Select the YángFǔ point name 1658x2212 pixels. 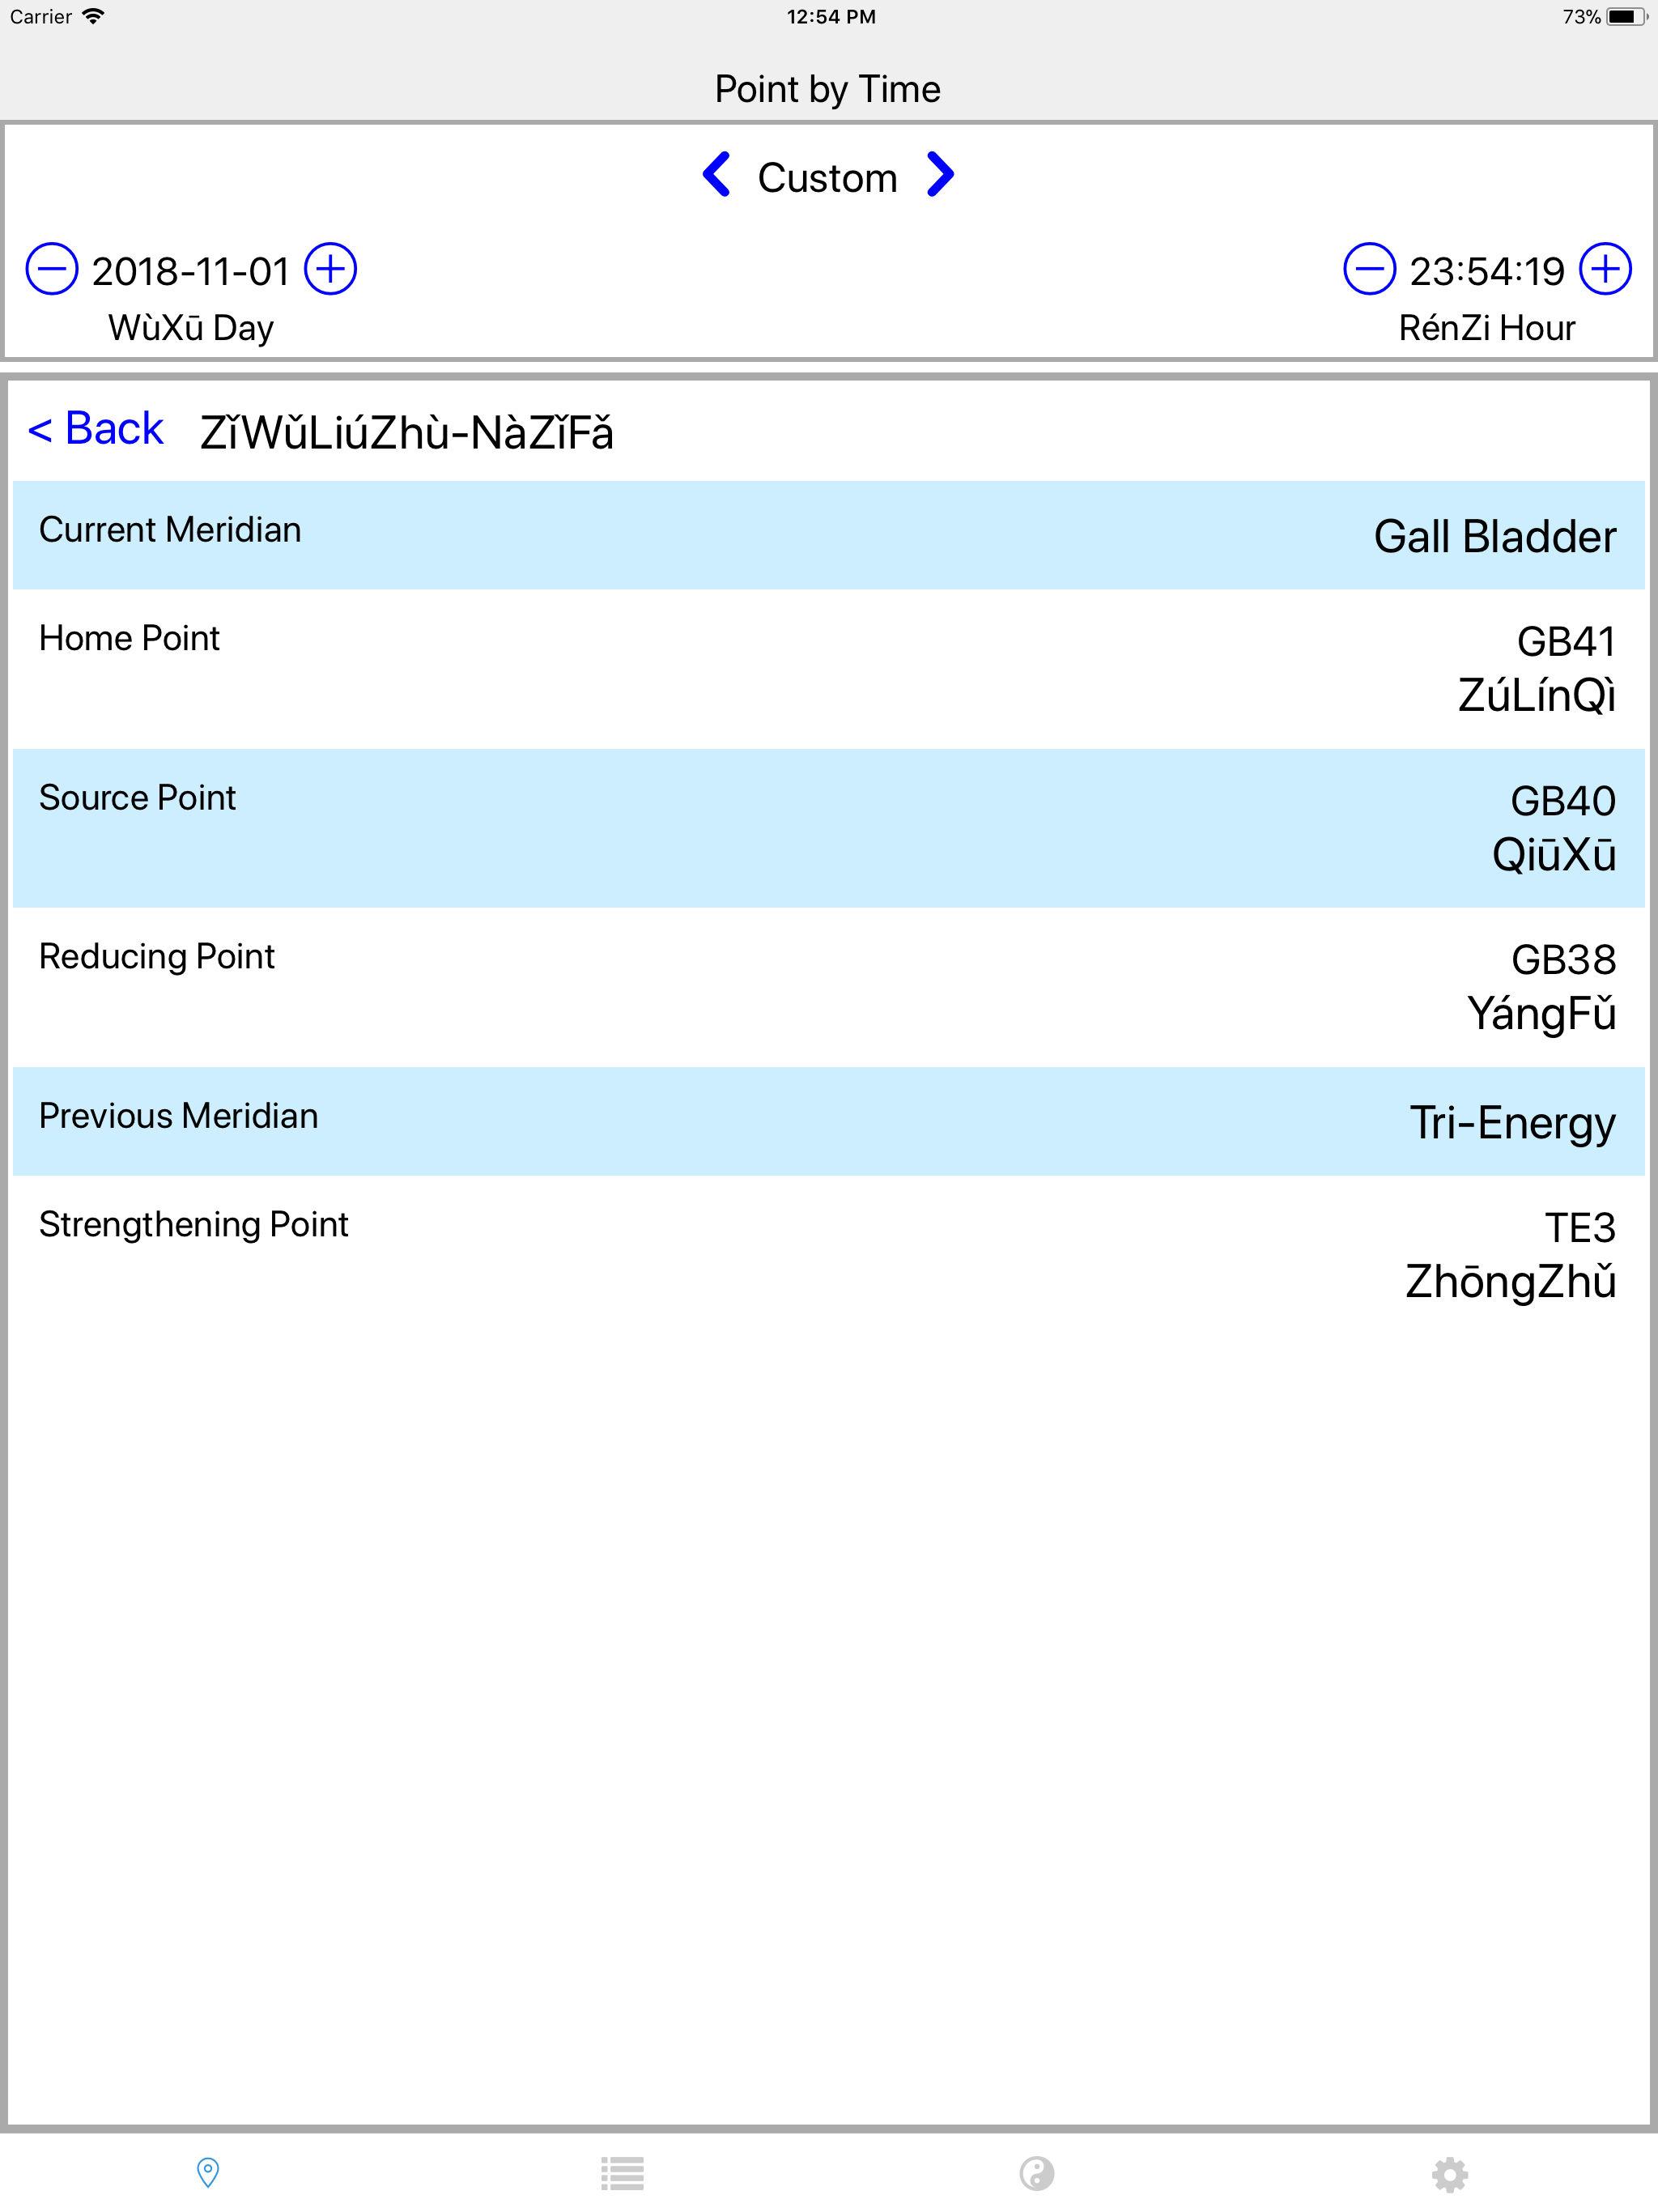click(x=1541, y=1014)
